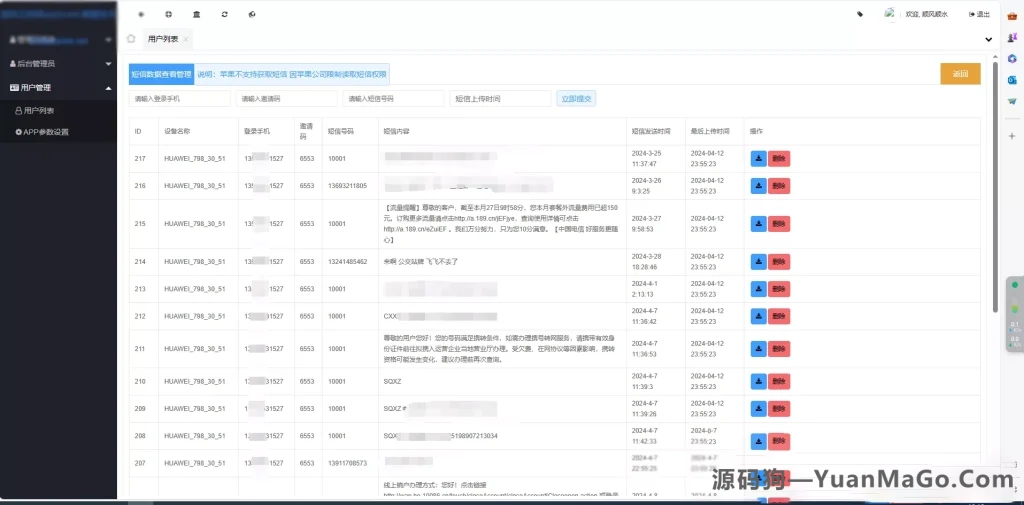1024x505 pixels.
Task: Click the 最后上传时间 column header
Action: point(709,131)
